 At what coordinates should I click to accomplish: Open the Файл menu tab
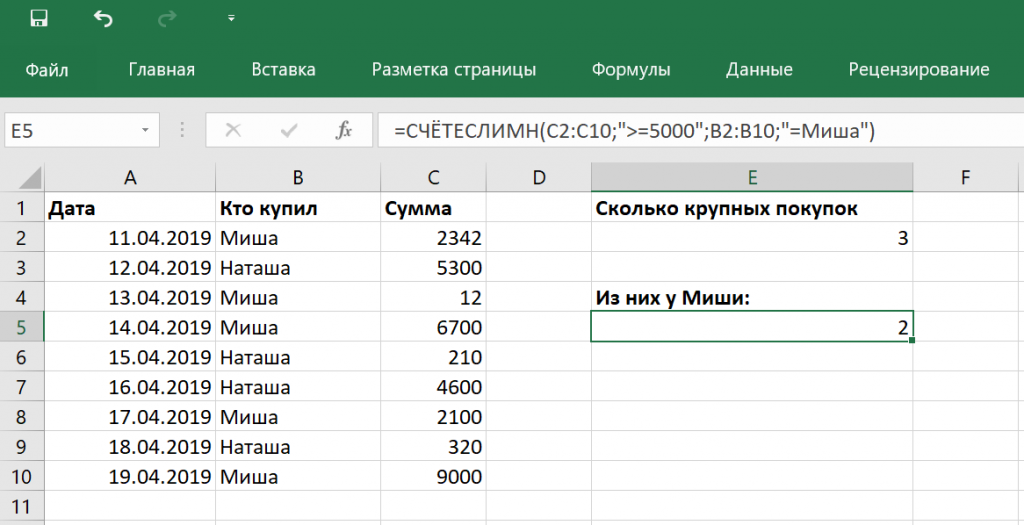click(x=47, y=69)
